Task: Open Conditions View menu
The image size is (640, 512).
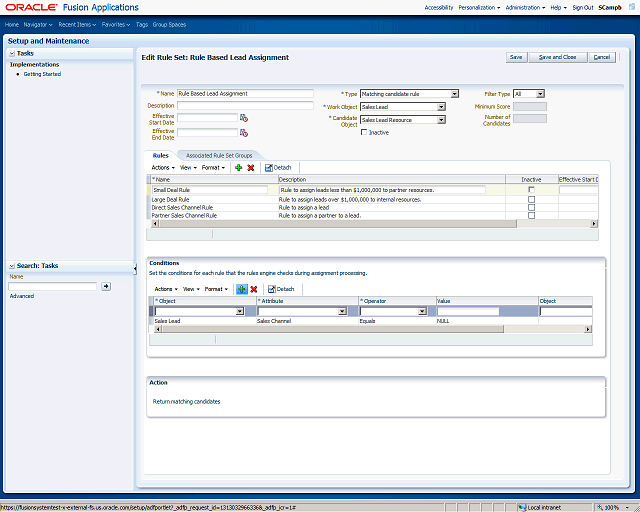Action: [x=191, y=289]
